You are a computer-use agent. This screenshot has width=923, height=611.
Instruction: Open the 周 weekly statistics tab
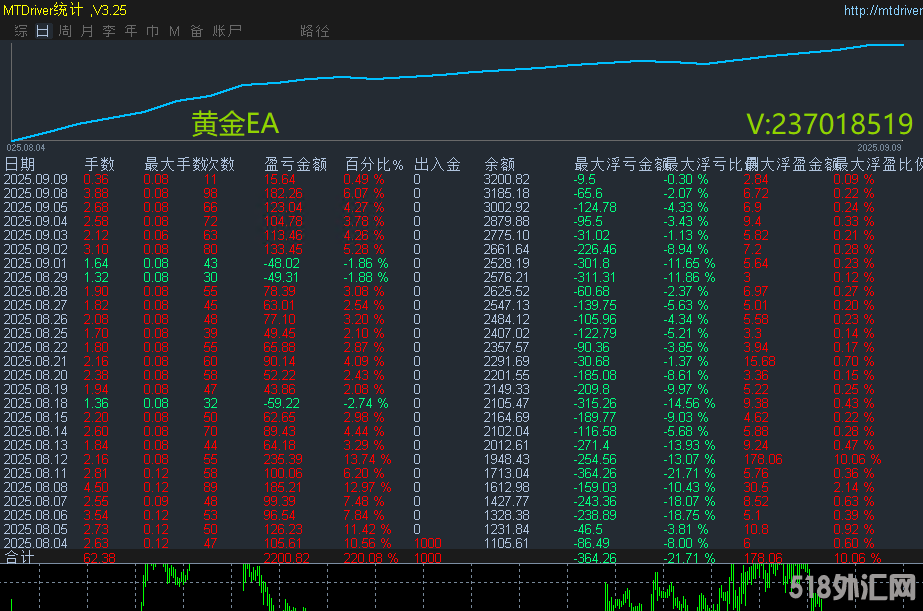[x=65, y=31]
